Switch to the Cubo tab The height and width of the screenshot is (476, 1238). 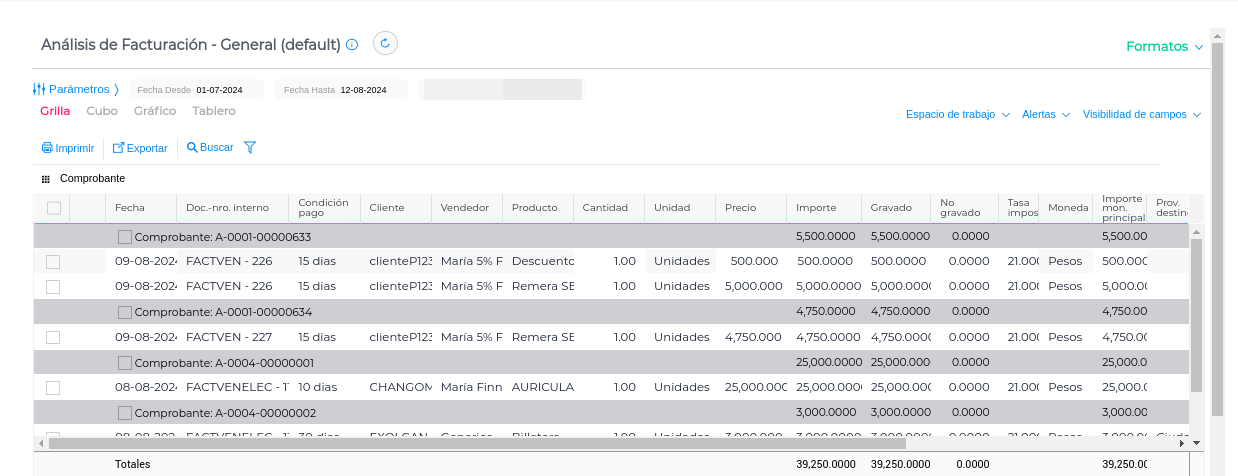pos(102,111)
